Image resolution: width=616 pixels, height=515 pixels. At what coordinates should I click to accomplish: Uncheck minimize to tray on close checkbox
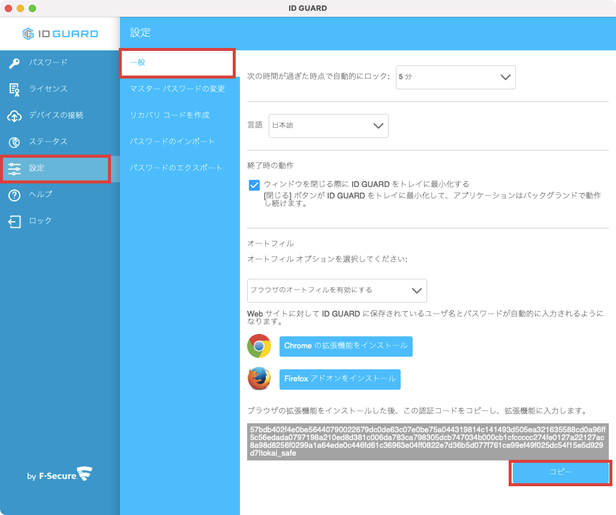click(x=254, y=185)
